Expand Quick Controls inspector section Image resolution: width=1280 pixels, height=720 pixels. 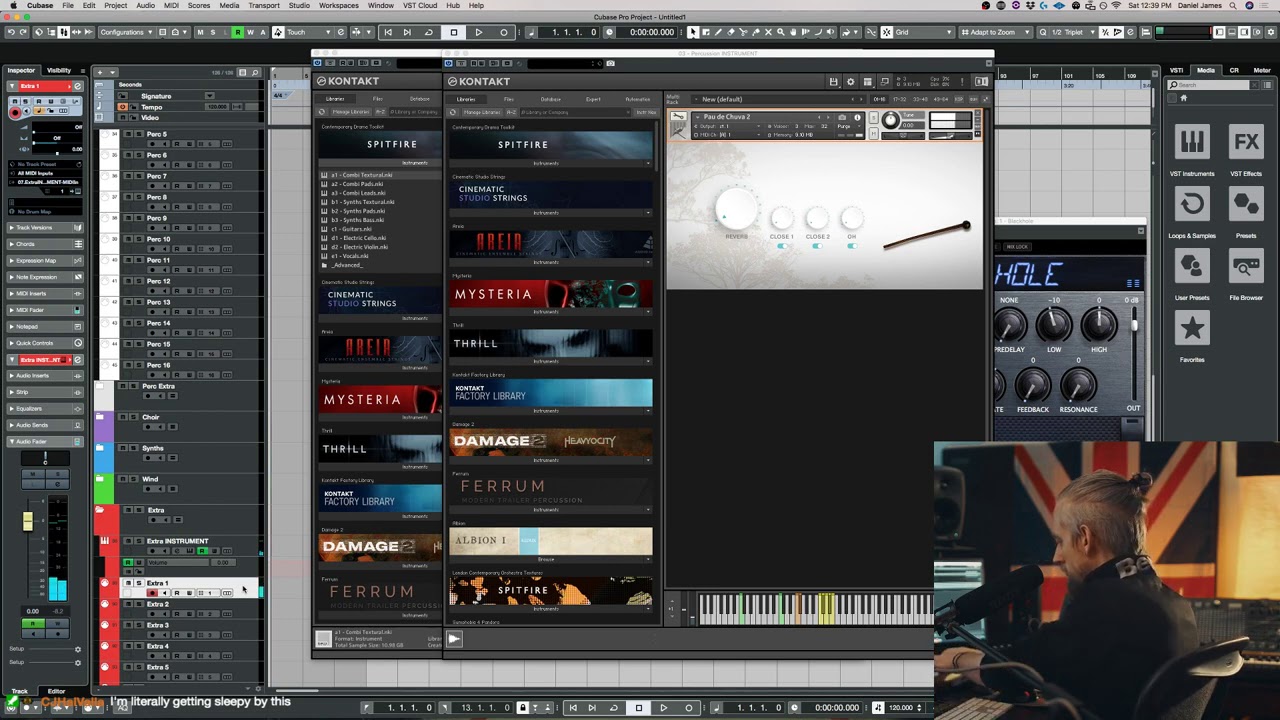(x=43, y=343)
